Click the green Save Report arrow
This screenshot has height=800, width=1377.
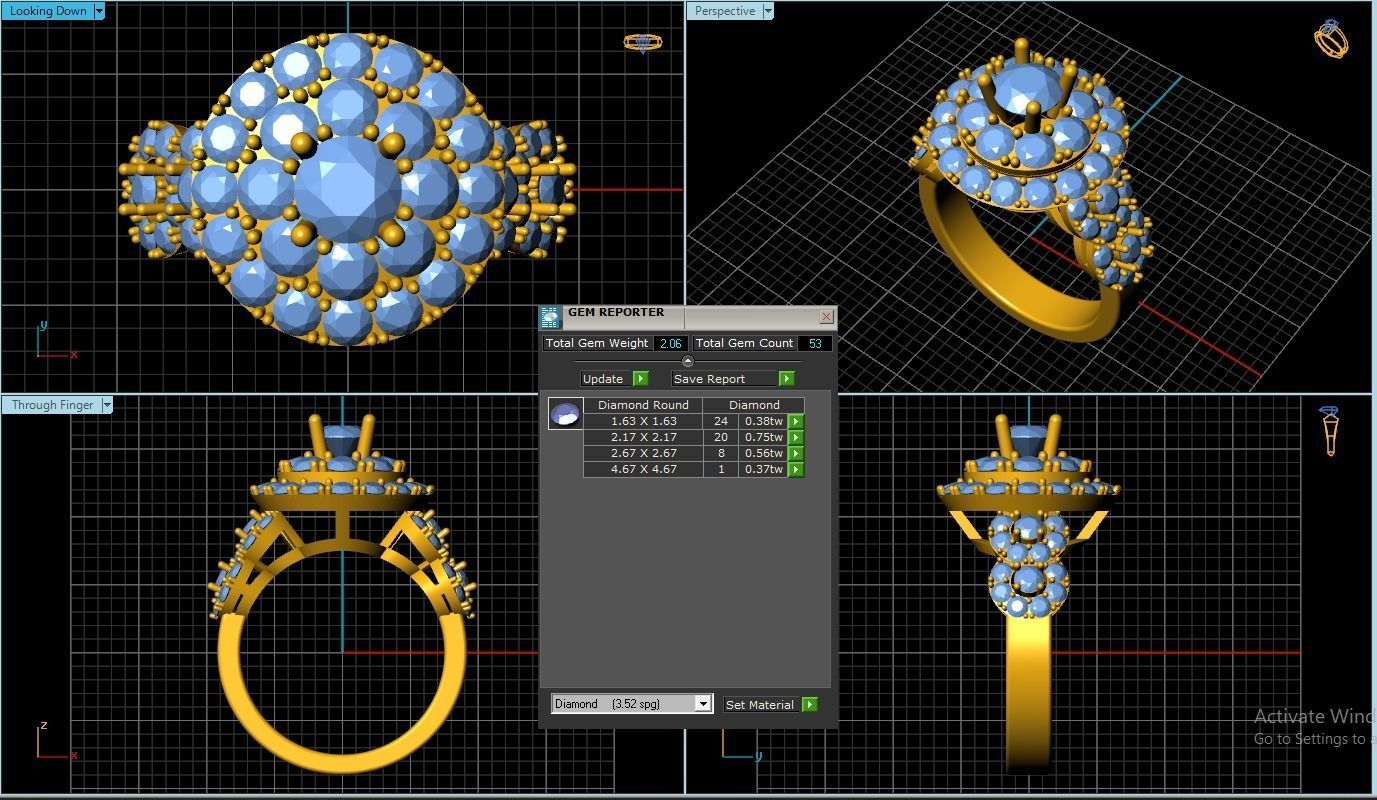[x=787, y=379]
